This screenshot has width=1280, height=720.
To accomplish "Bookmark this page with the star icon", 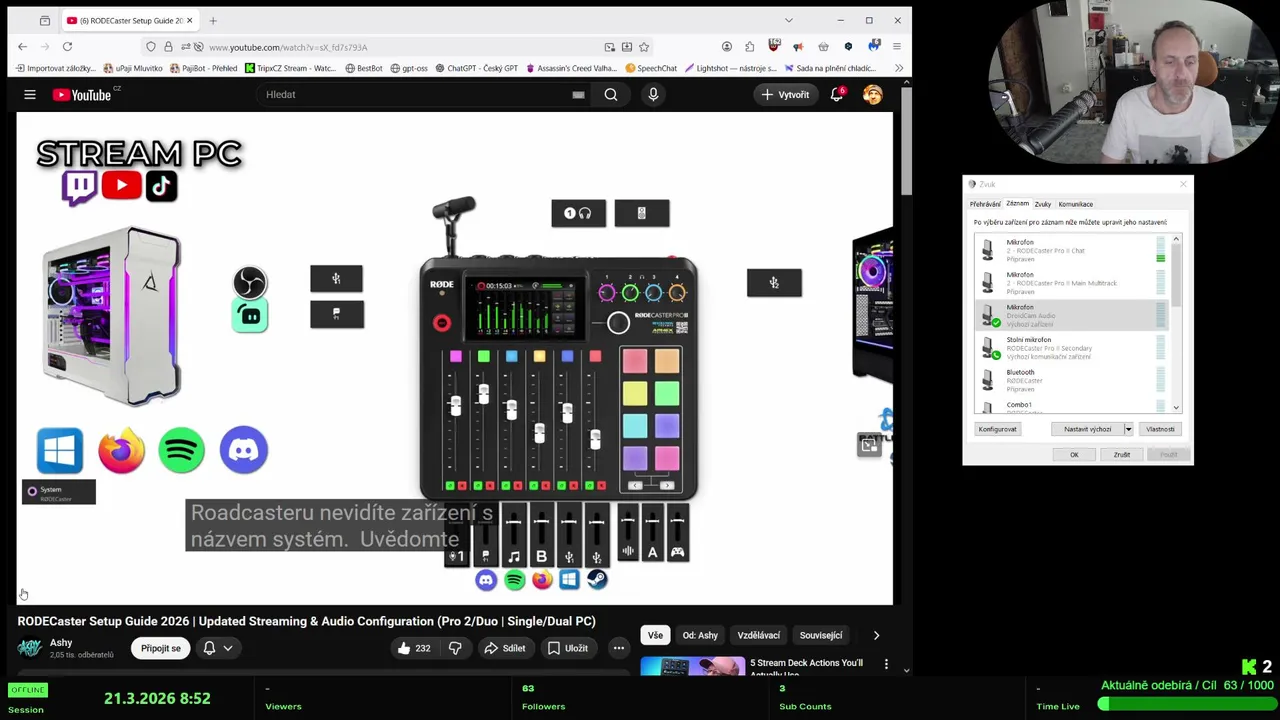I will [x=644, y=47].
